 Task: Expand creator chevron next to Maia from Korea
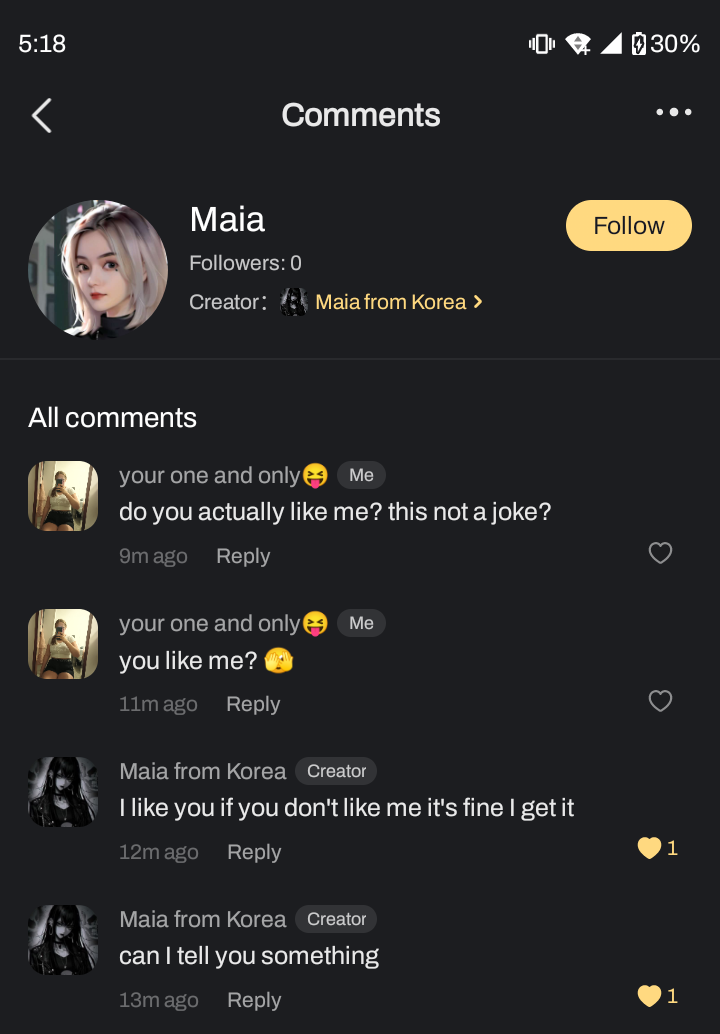478,302
